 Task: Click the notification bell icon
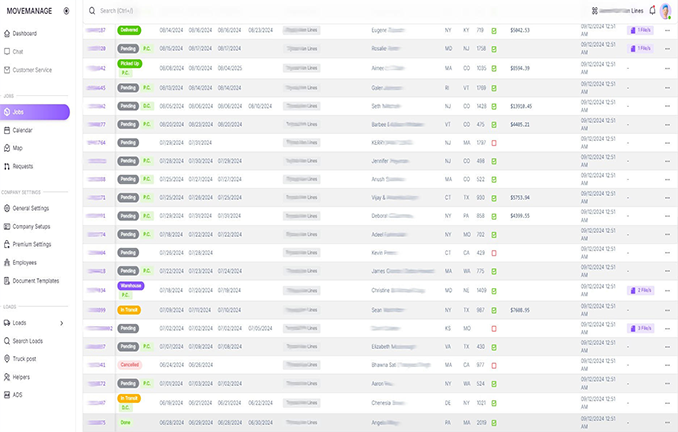coord(652,10)
